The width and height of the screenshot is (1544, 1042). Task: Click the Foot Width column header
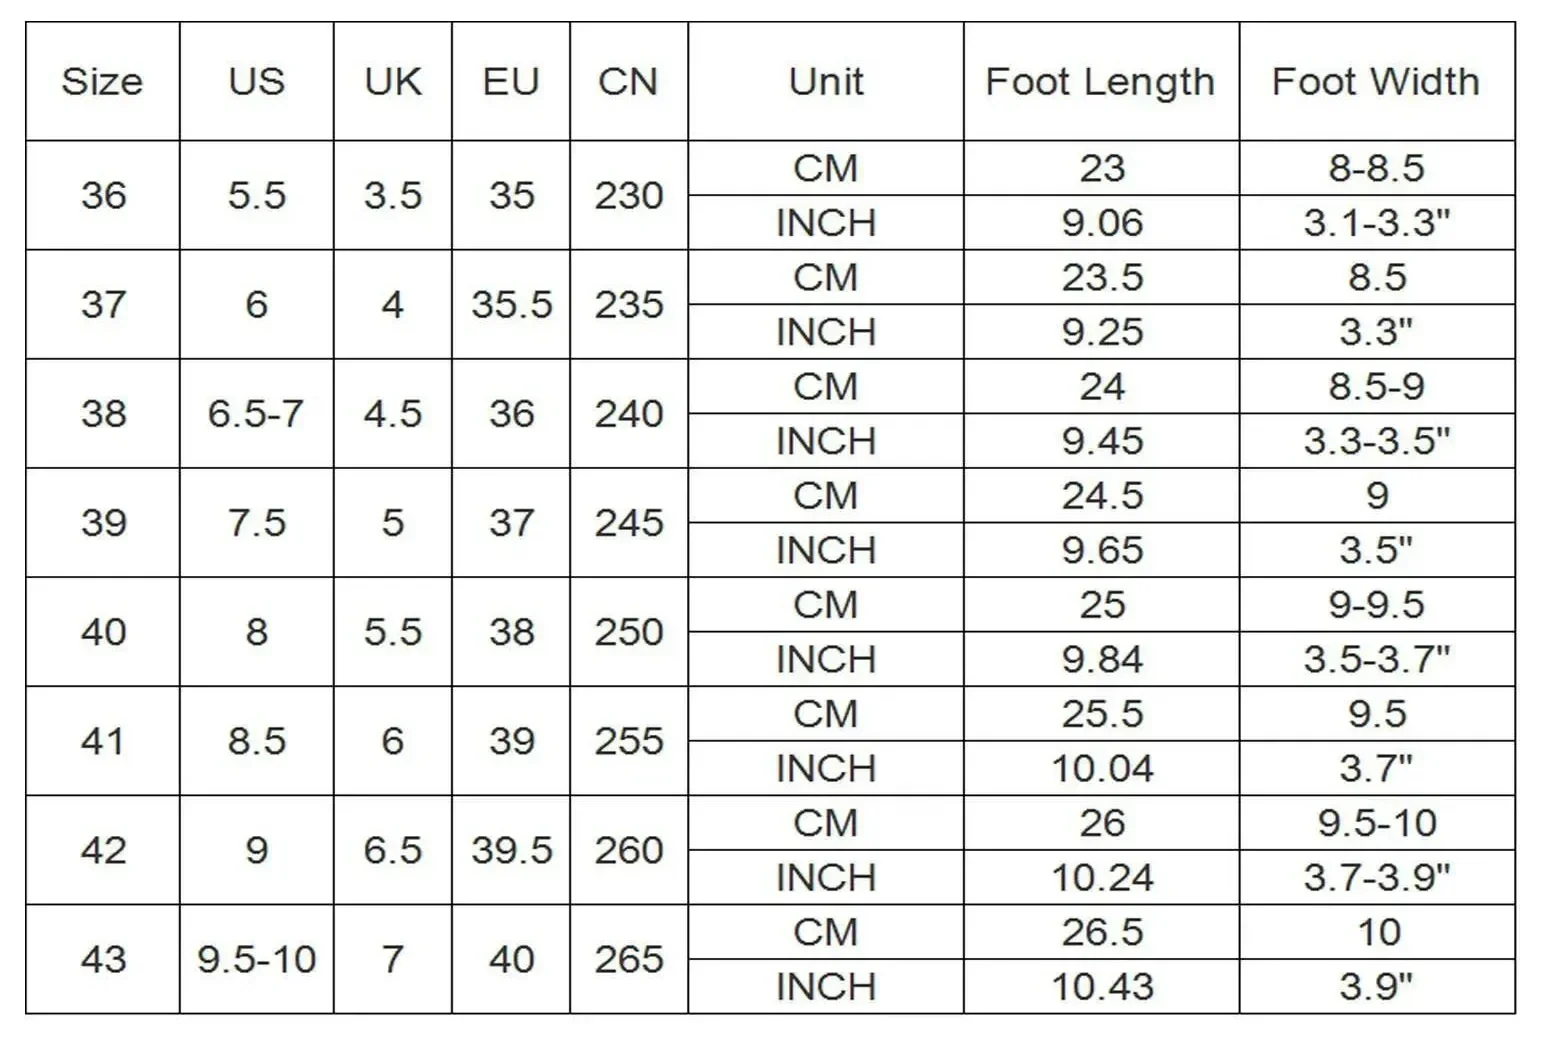(x=1376, y=82)
